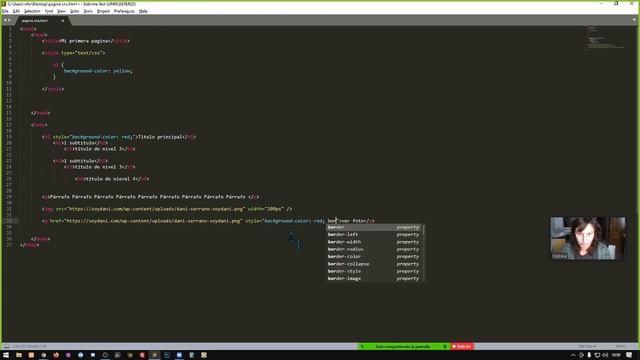Choose 'border-style' autocomplete suggestion

[374, 271]
